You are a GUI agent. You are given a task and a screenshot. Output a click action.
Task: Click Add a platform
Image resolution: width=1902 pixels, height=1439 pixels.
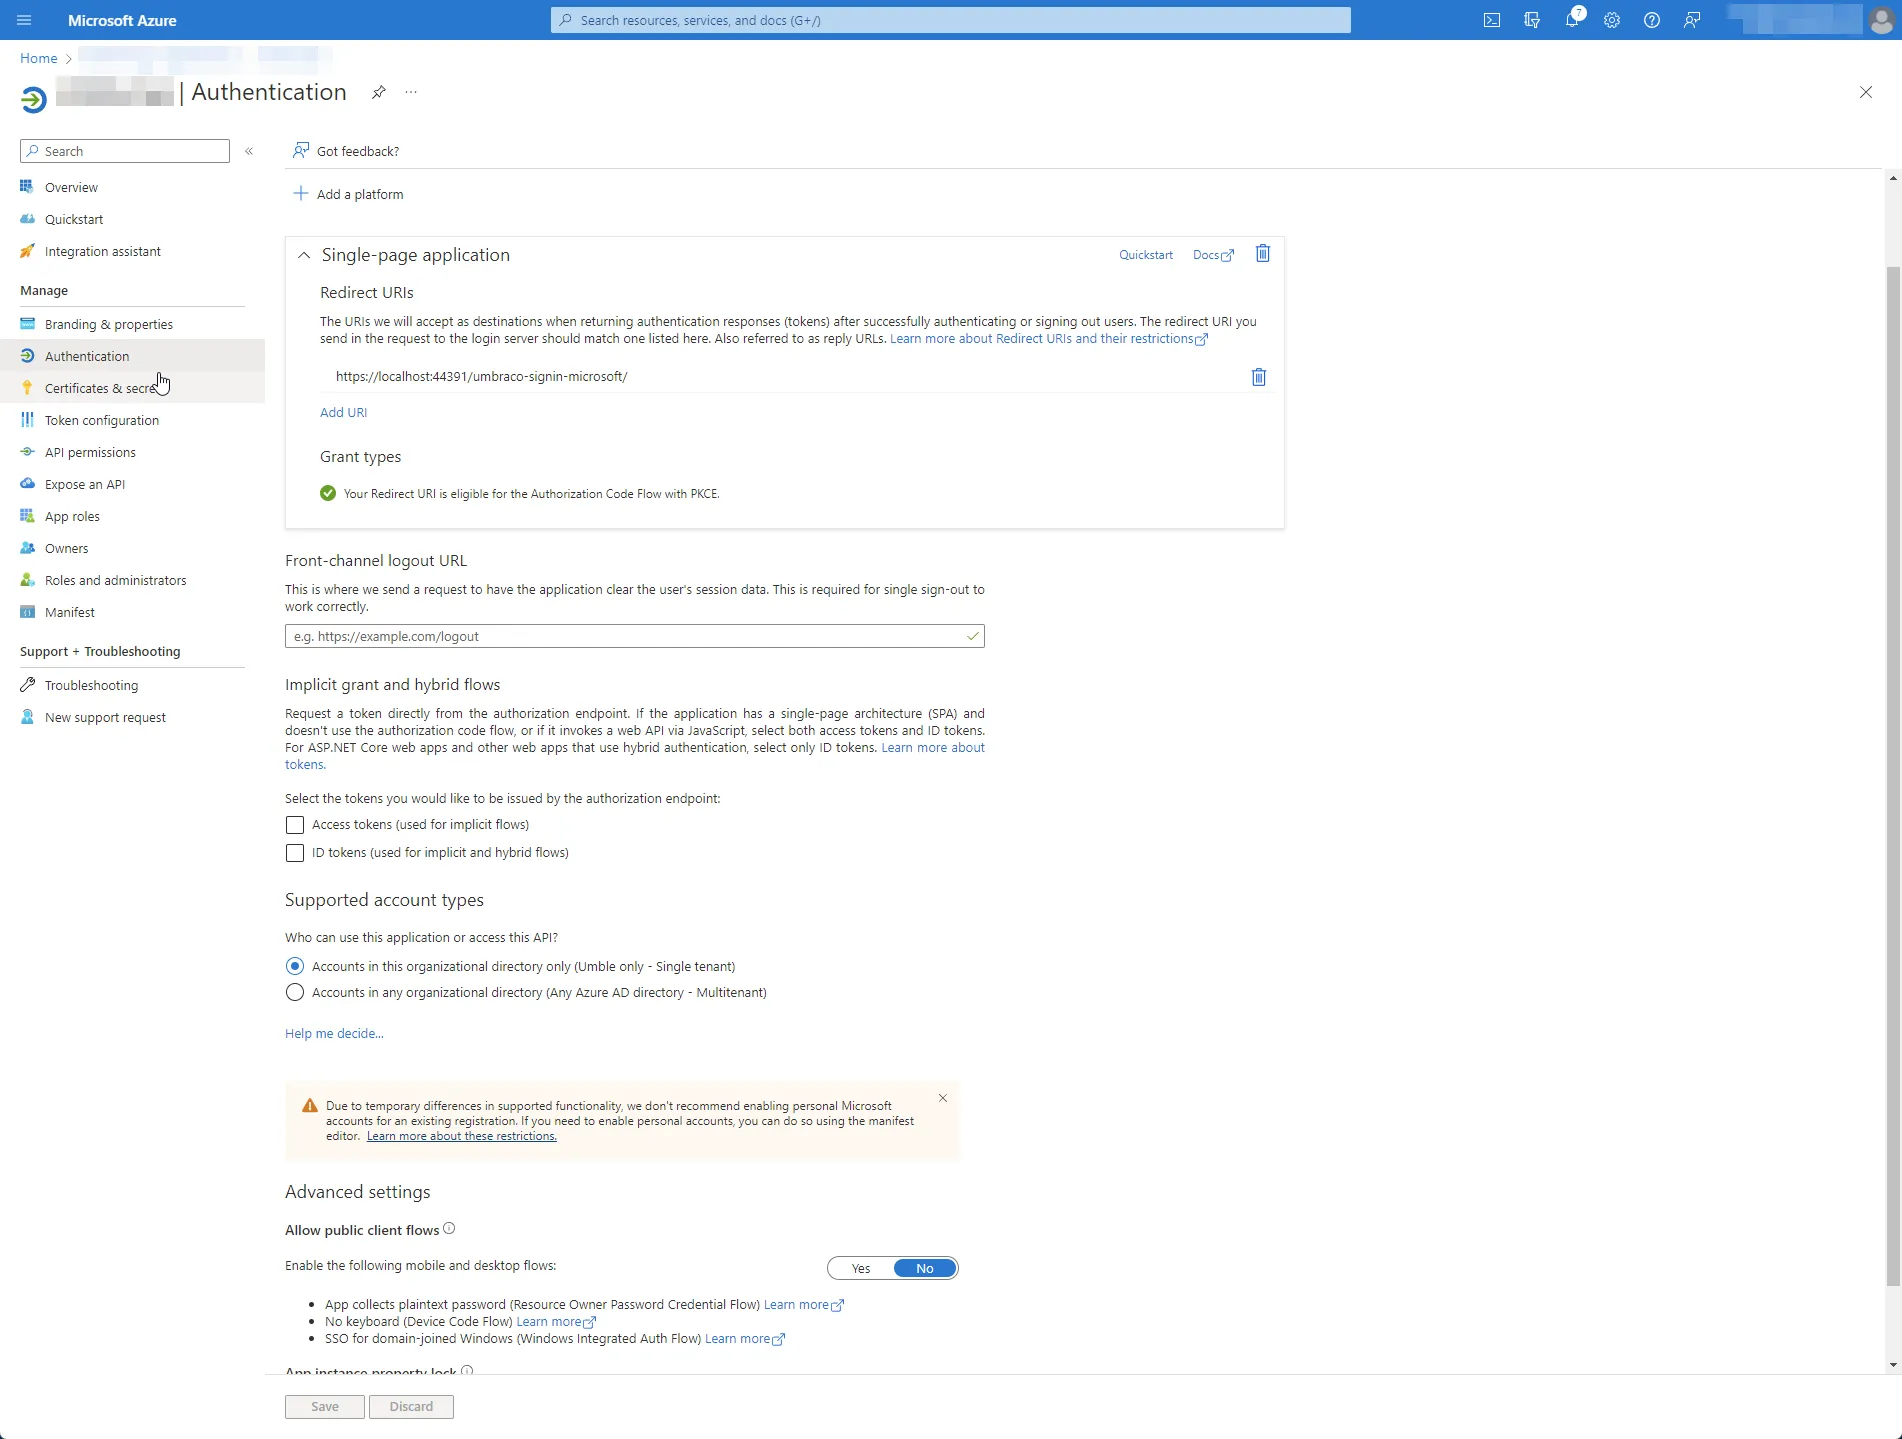point(349,194)
